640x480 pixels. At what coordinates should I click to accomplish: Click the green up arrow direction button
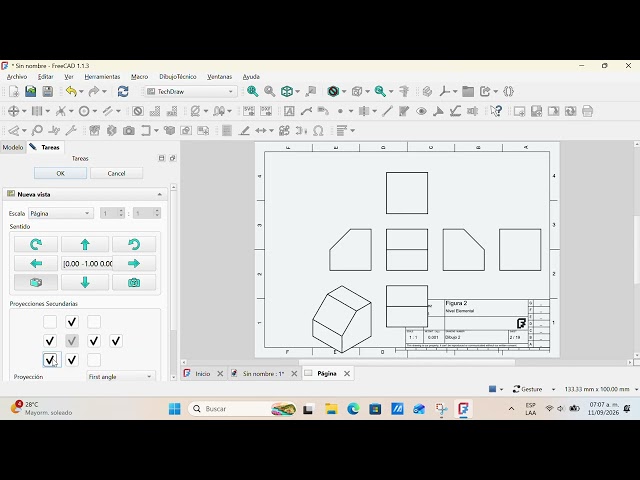tap(85, 244)
